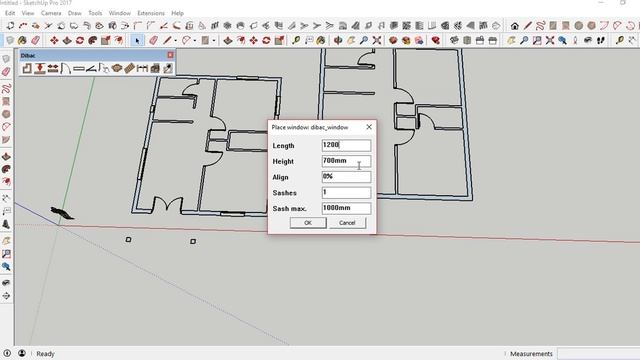
Task: Select the Dibac Wall tool icon
Action: point(27,68)
